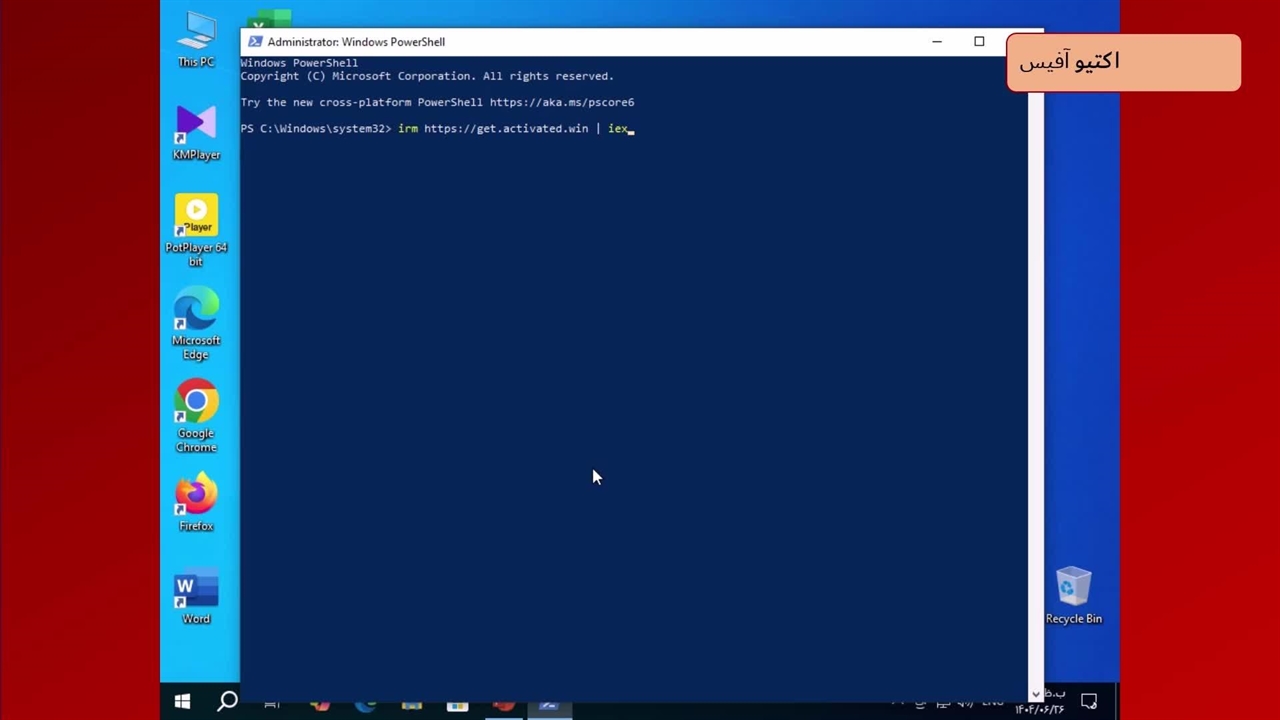Maximize the Administrator PowerShell window
The height and width of the screenshot is (720, 1280).
[x=979, y=42]
